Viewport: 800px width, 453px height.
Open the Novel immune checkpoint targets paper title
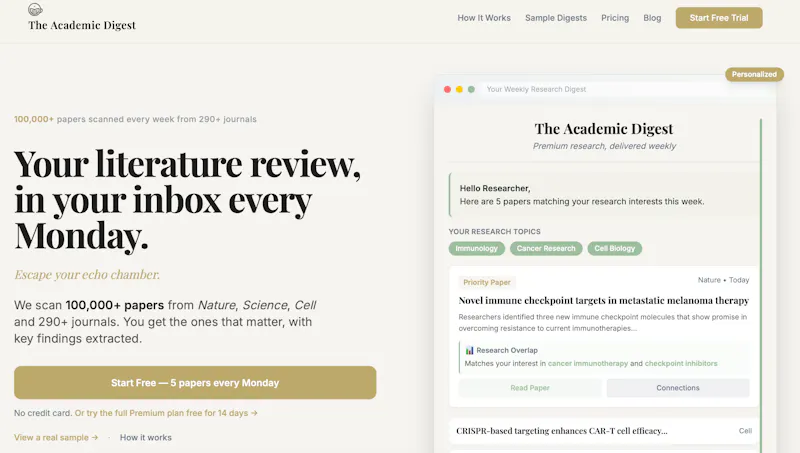point(604,300)
